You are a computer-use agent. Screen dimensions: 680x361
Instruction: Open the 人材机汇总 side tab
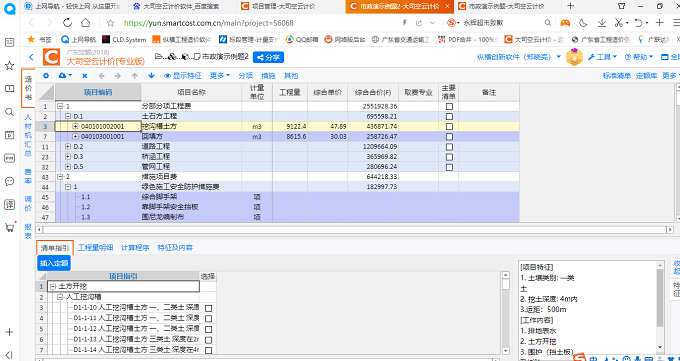point(28,135)
